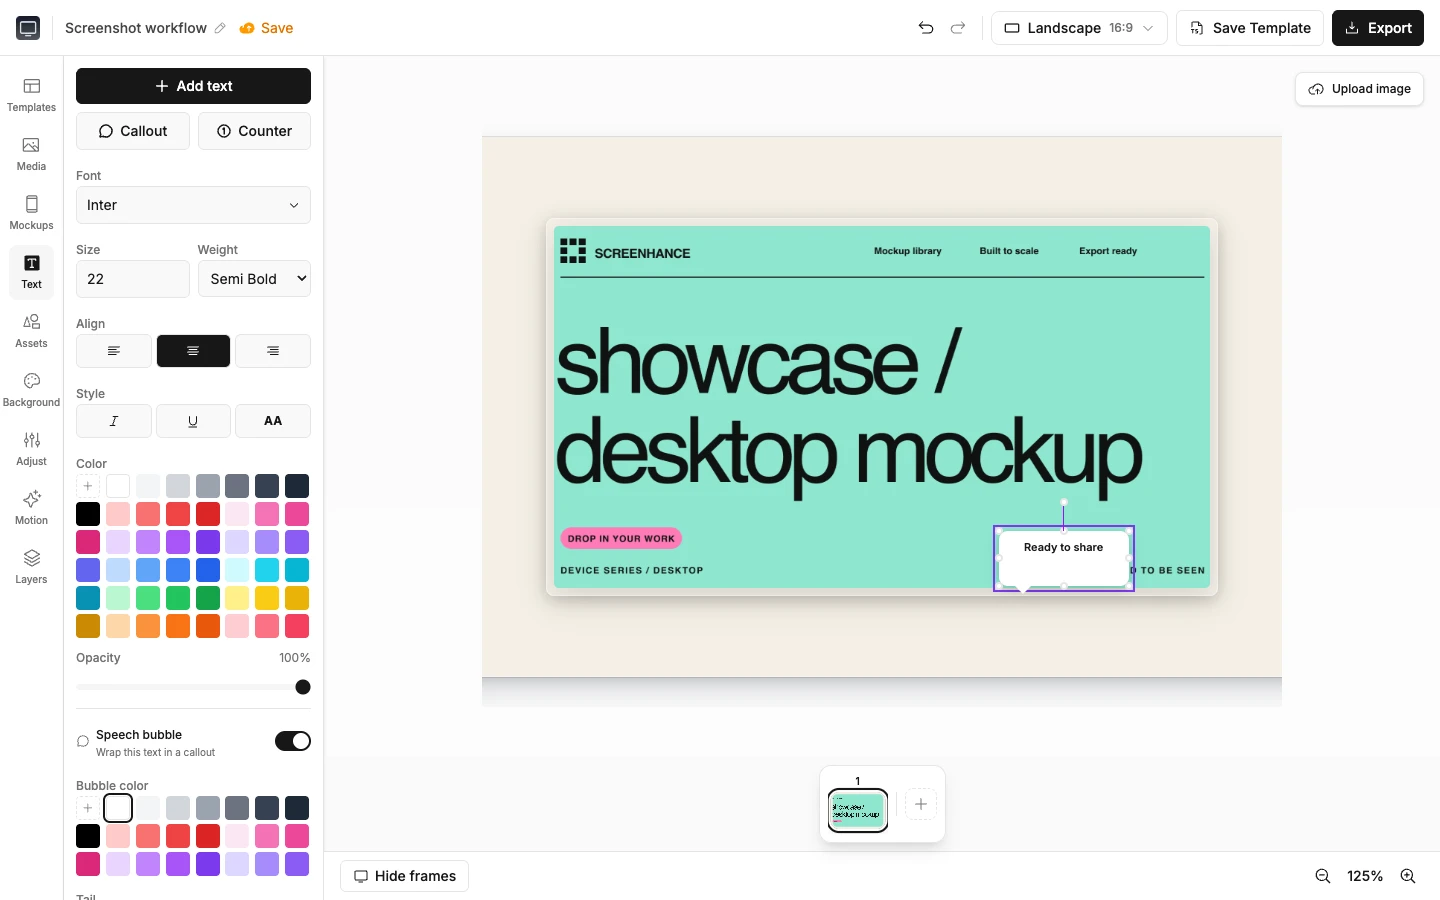The image size is (1440, 900).
Task: Select frame 1 thumbnail
Action: (x=858, y=811)
